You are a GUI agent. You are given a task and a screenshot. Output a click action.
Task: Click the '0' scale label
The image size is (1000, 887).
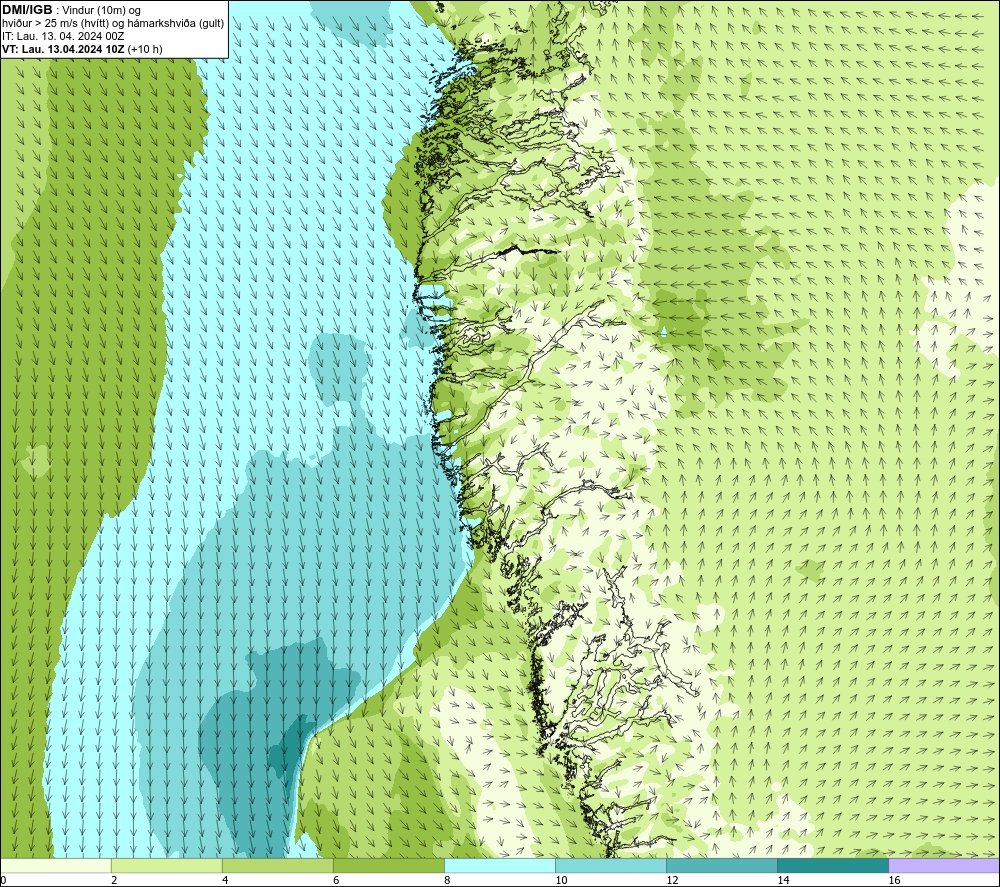coord(3,880)
